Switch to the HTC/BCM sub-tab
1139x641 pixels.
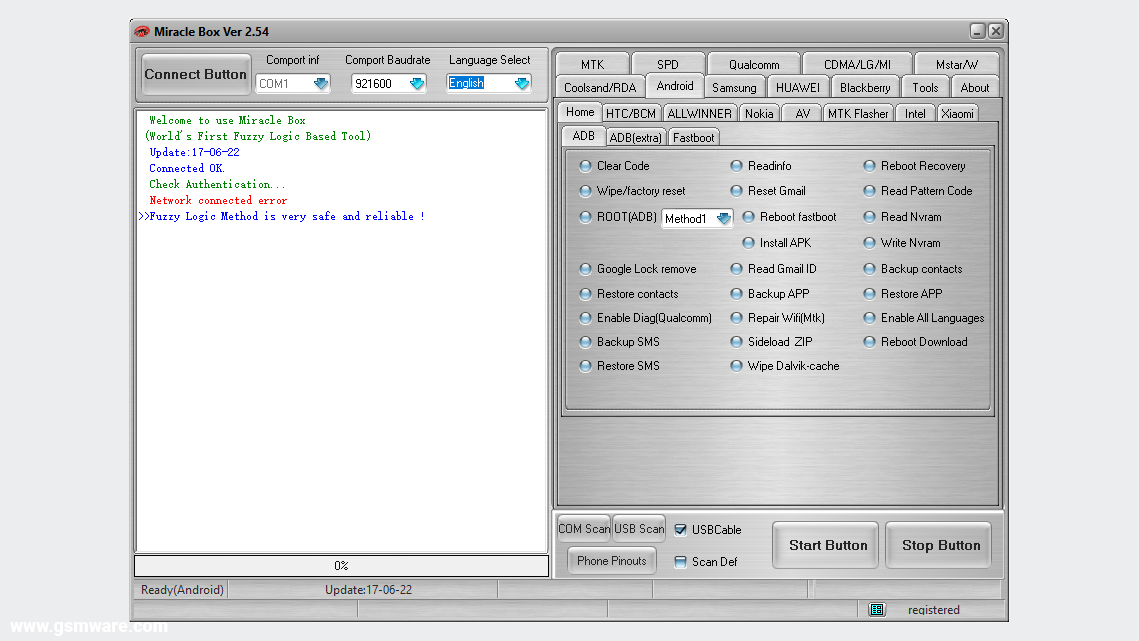[631, 114]
